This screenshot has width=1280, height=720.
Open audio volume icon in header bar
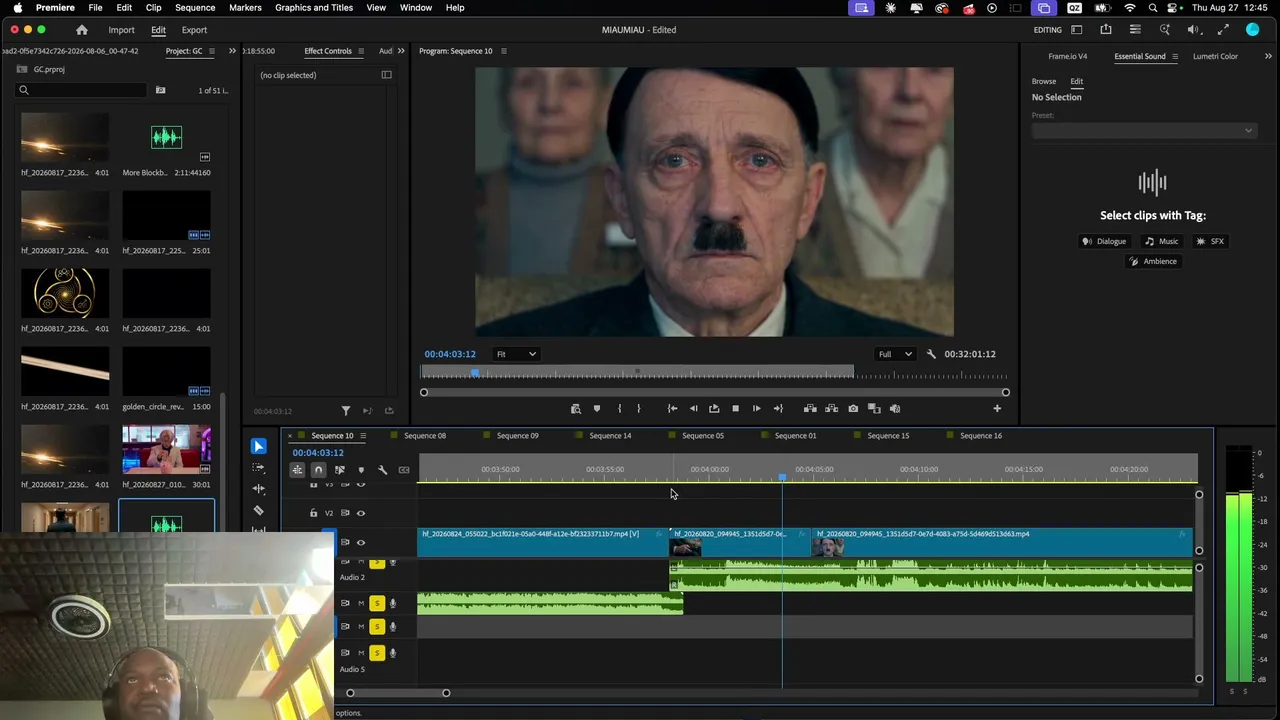pyautogui.click(x=1193, y=30)
